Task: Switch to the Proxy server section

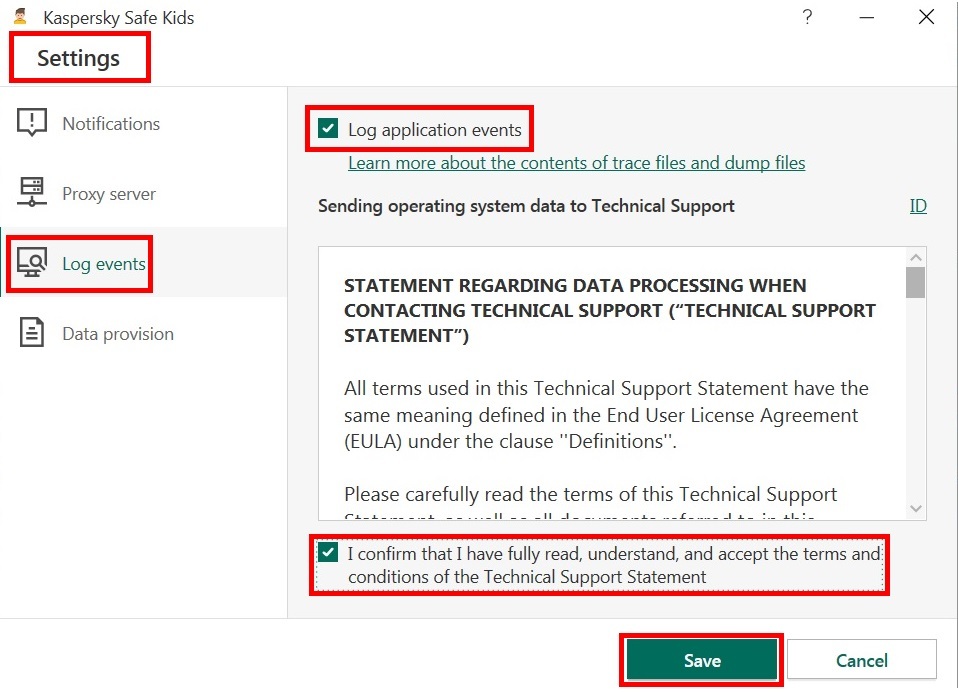Action: [x=144, y=193]
